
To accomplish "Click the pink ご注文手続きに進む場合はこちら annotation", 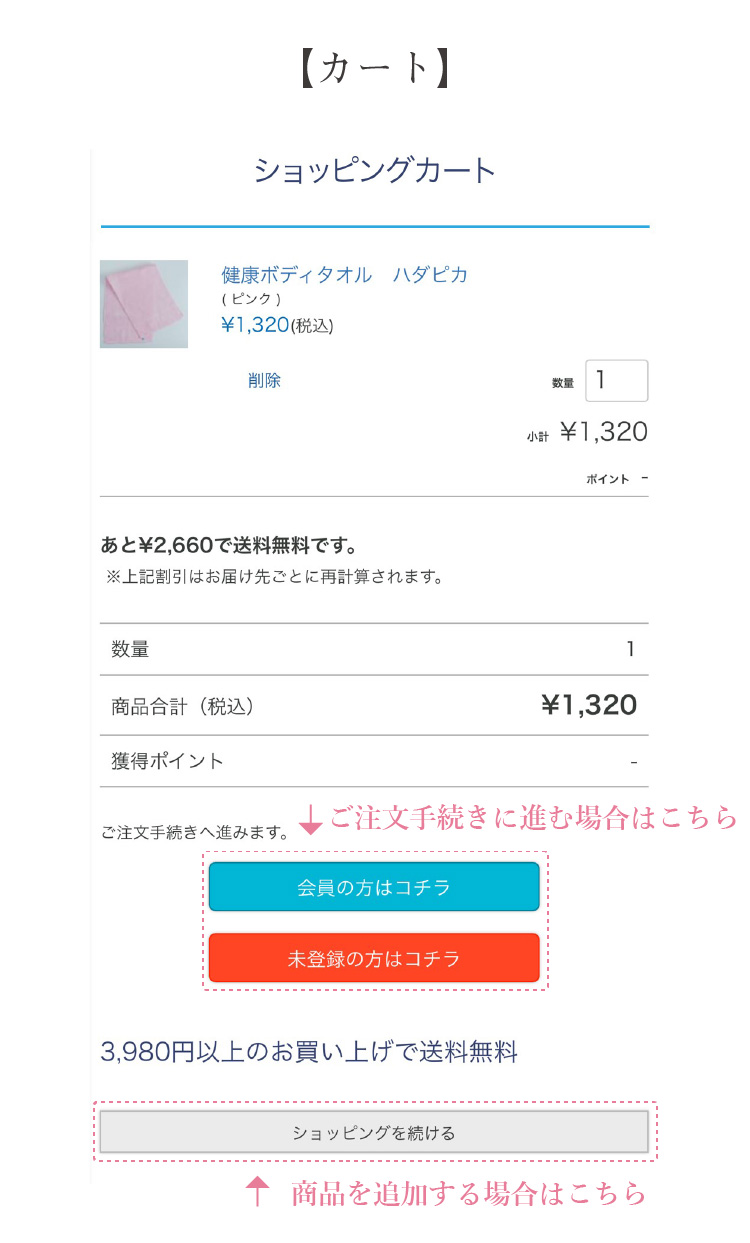I will point(532,818).
